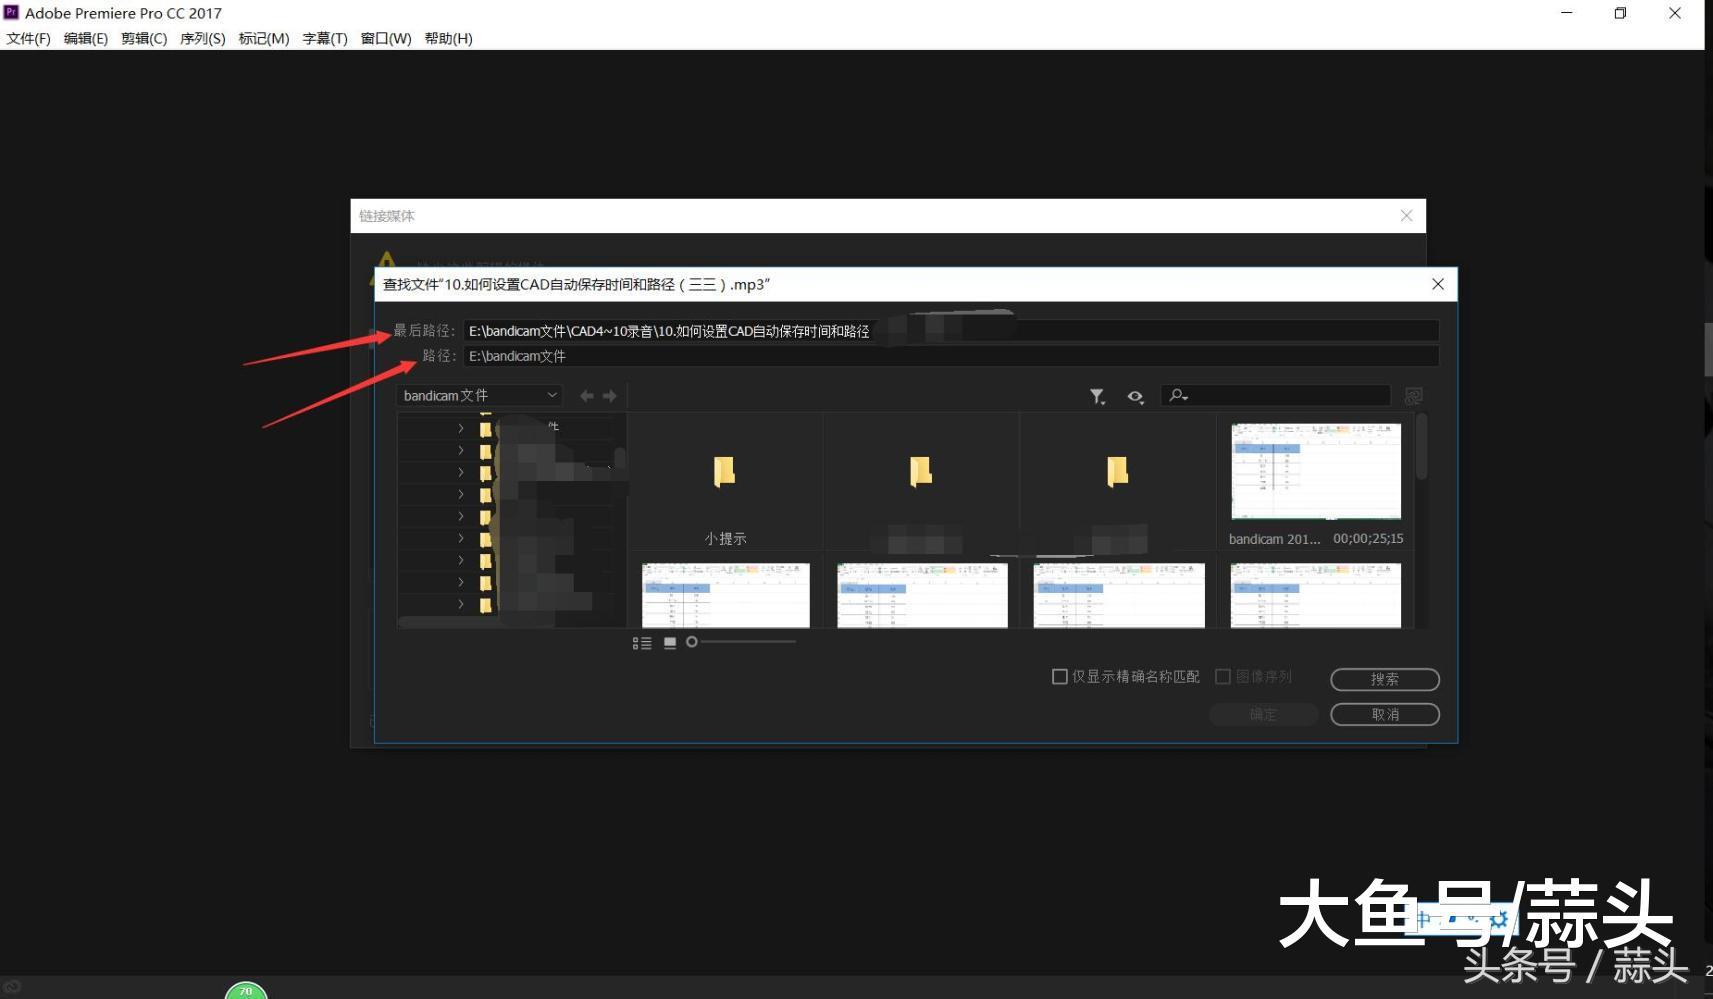Expand the topmost folder in the tree
1713x999 pixels.
pyautogui.click(x=461, y=428)
